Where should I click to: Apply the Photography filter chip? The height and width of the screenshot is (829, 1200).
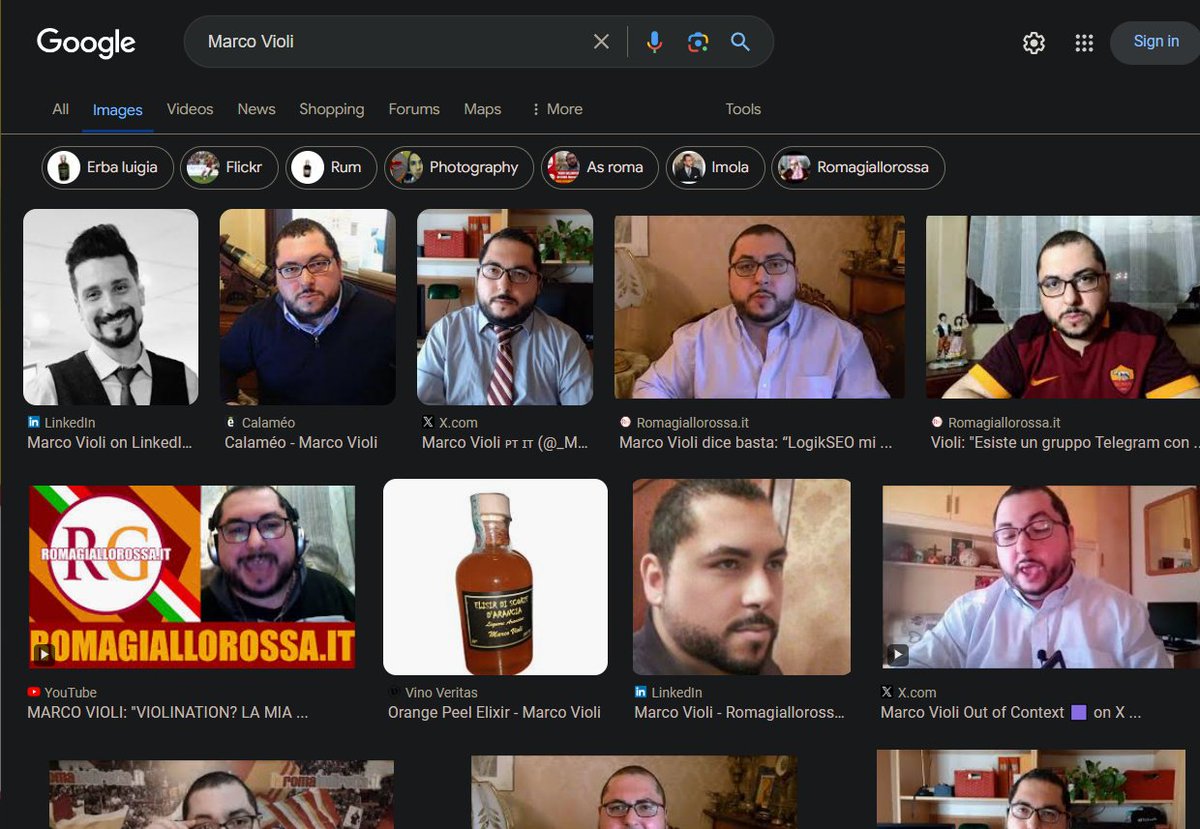pos(458,167)
